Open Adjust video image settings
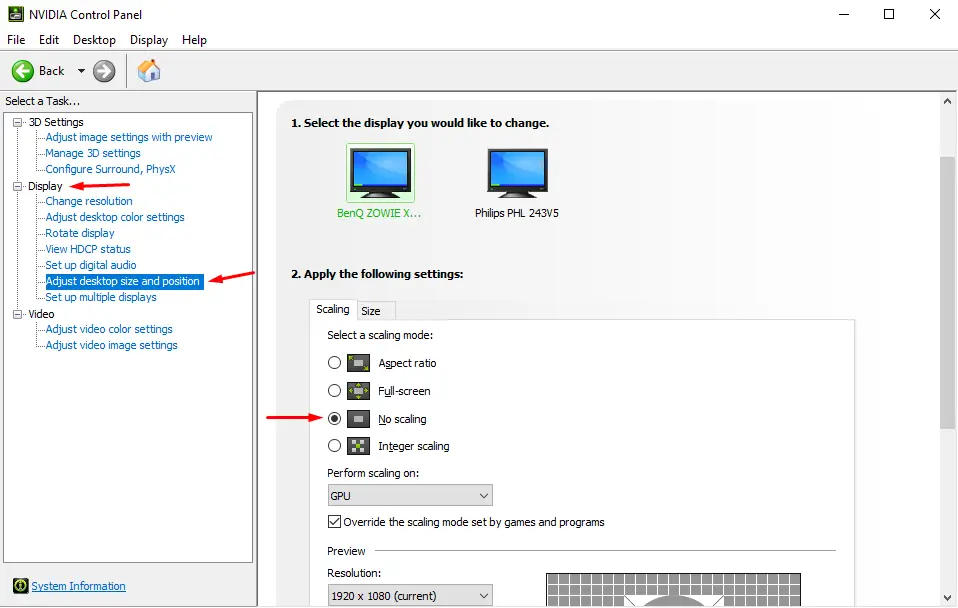The image size is (958, 608). coord(111,345)
